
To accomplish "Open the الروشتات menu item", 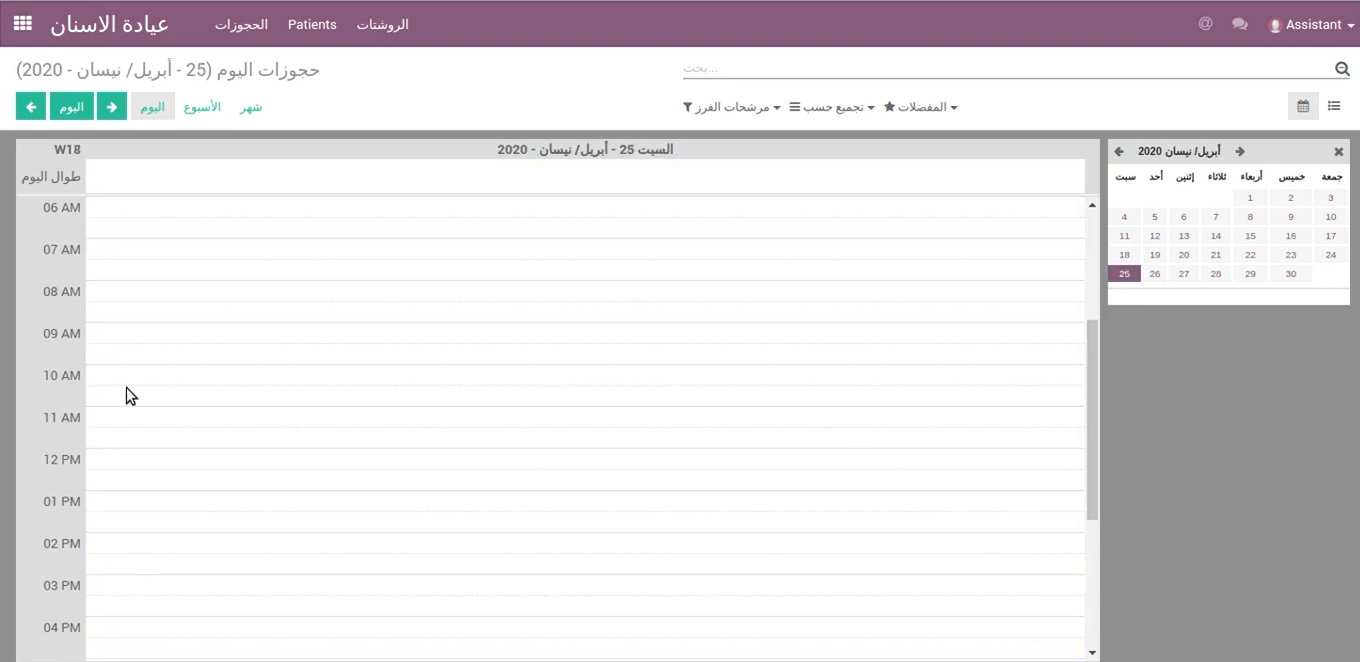I will click(383, 24).
